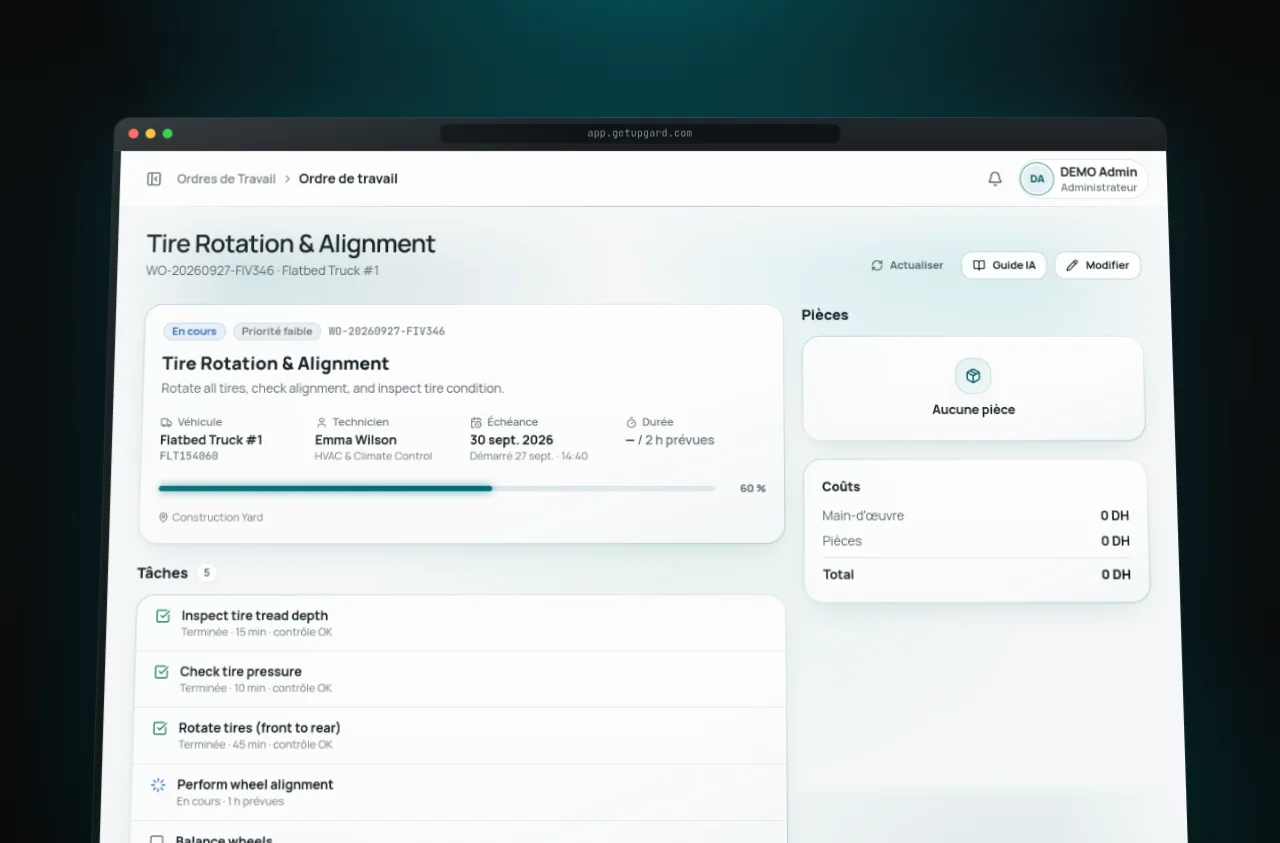Screen dimensions: 1280x843
Task: Click the timer icon beside Durée
Action: pyautogui.click(x=632, y=422)
